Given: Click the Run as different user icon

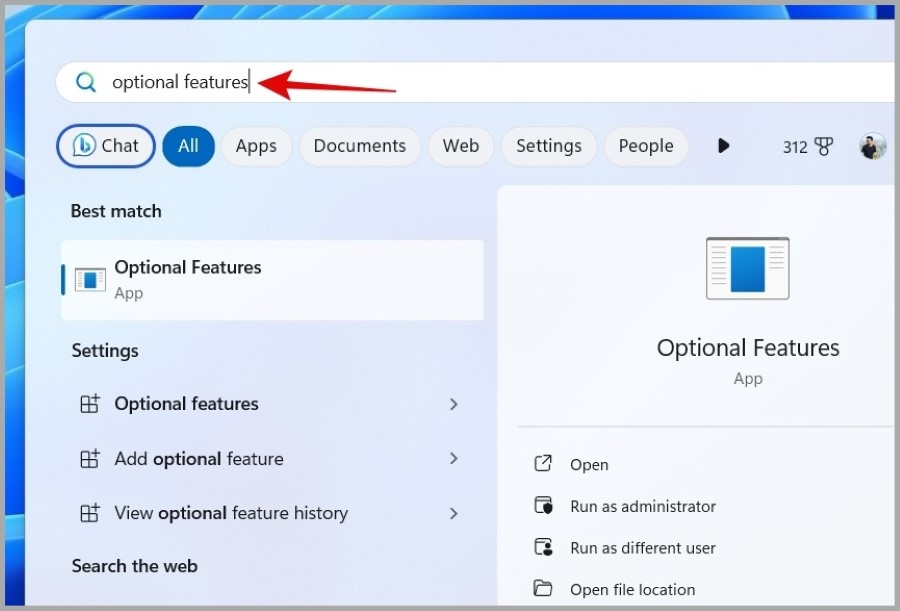Looking at the screenshot, I should pyautogui.click(x=543, y=547).
